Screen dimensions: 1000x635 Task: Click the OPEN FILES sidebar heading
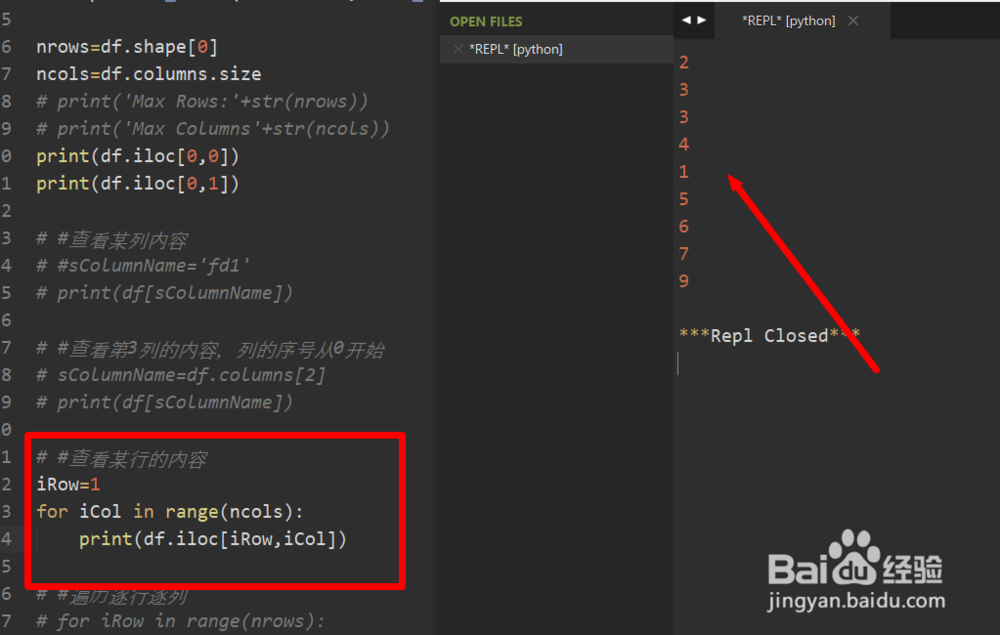coord(486,22)
